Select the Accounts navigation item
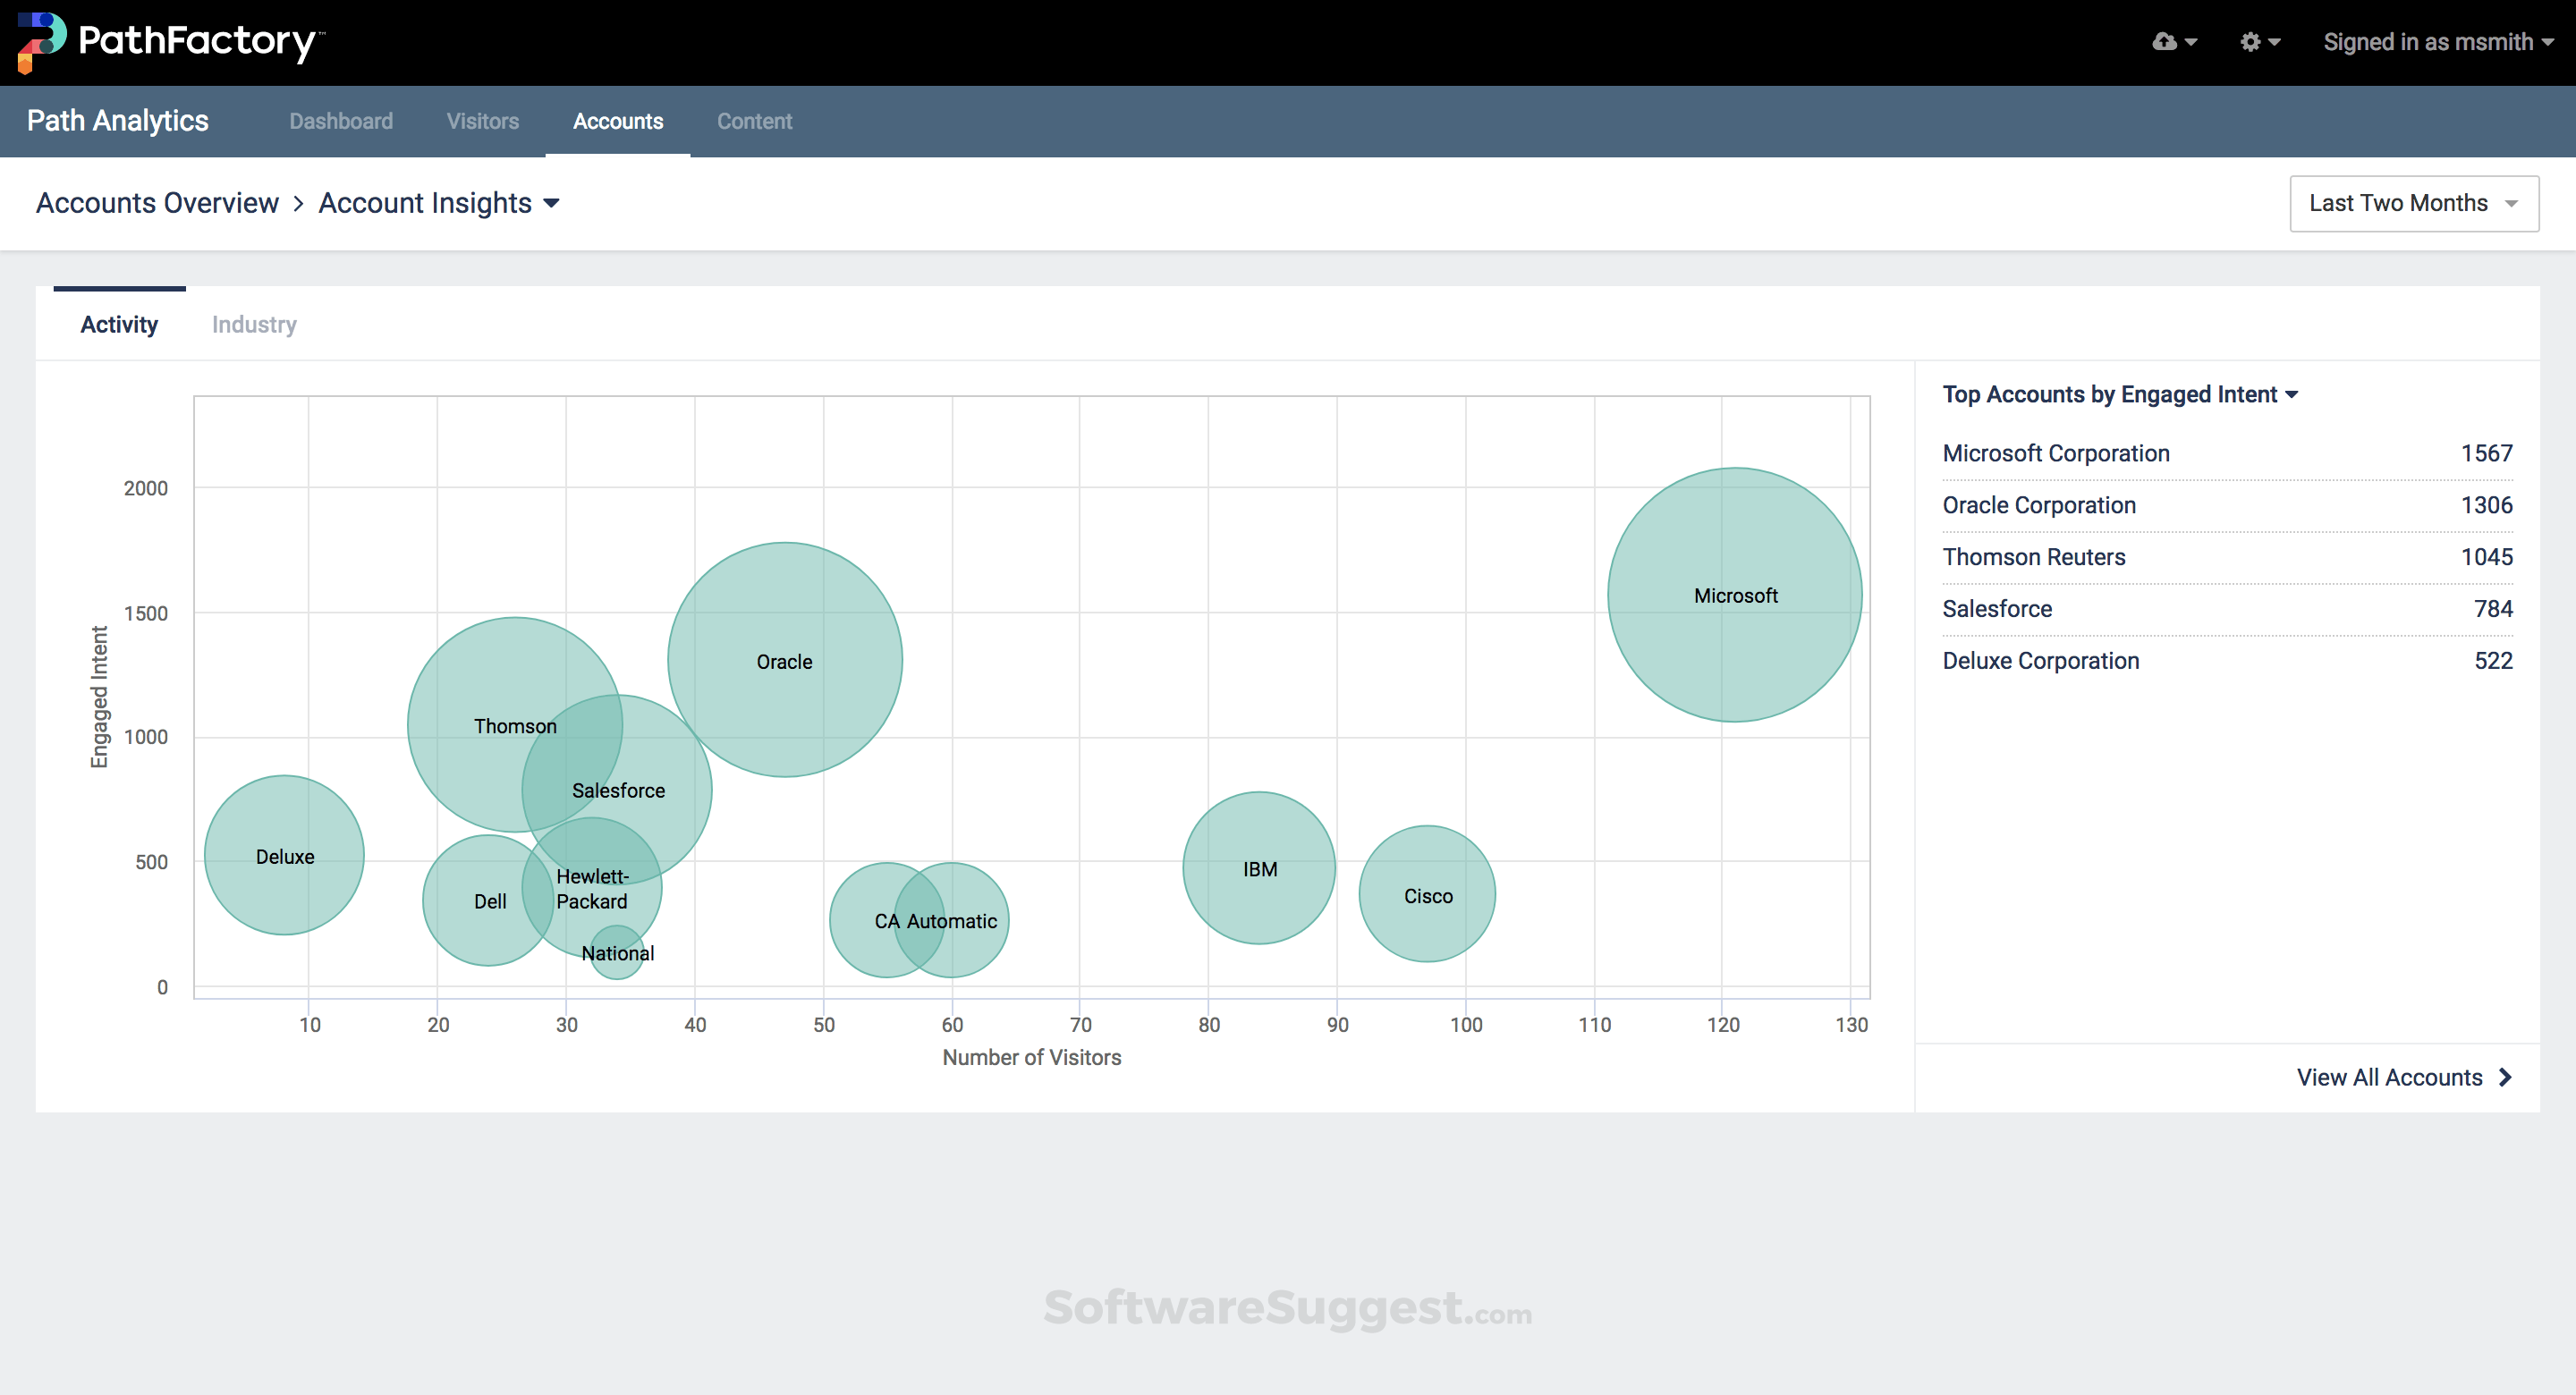 618,121
